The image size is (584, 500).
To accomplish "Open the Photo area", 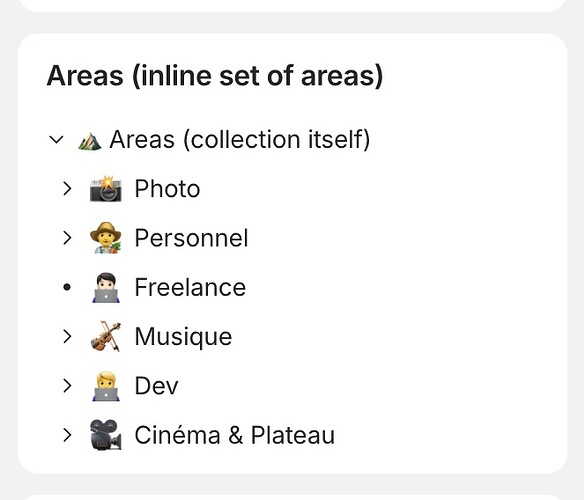I will (x=167, y=189).
